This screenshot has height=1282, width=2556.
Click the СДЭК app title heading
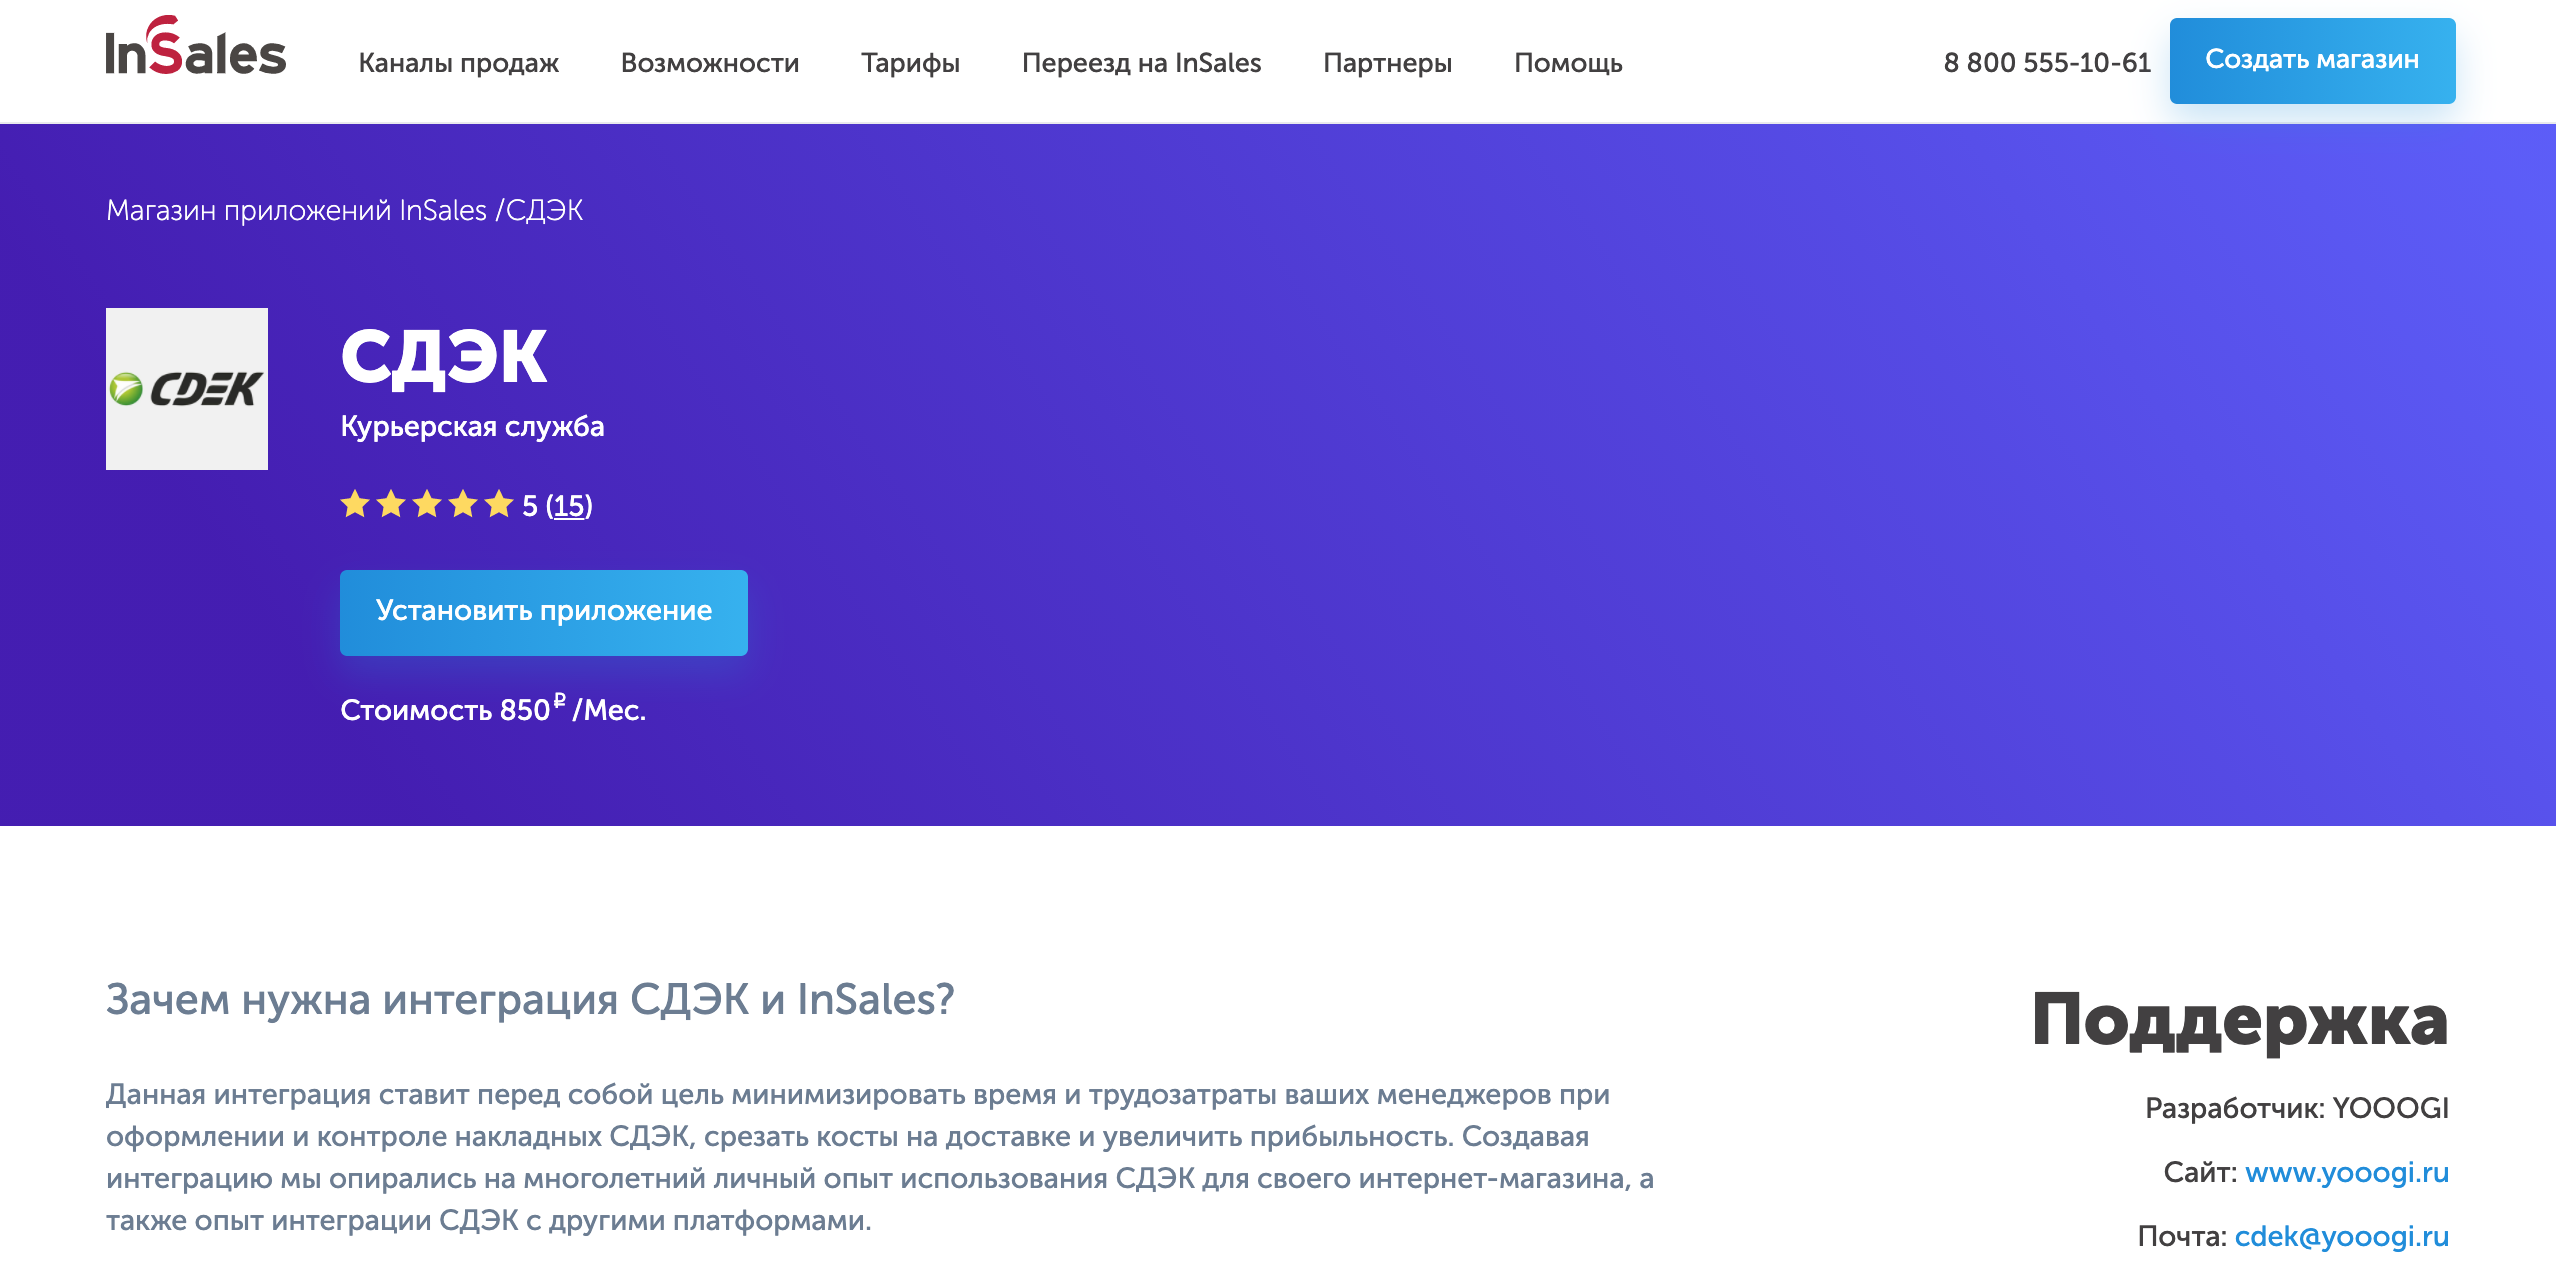(444, 358)
